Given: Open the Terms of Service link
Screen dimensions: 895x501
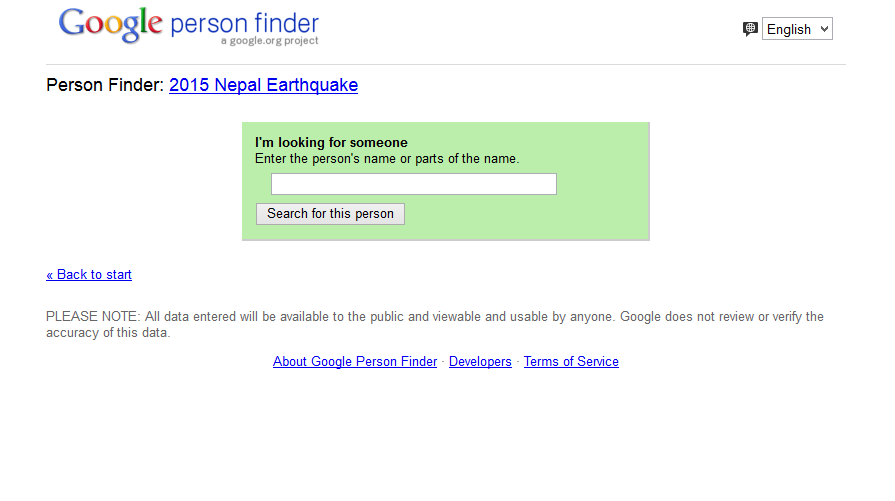Looking at the screenshot, I should 571,362.
